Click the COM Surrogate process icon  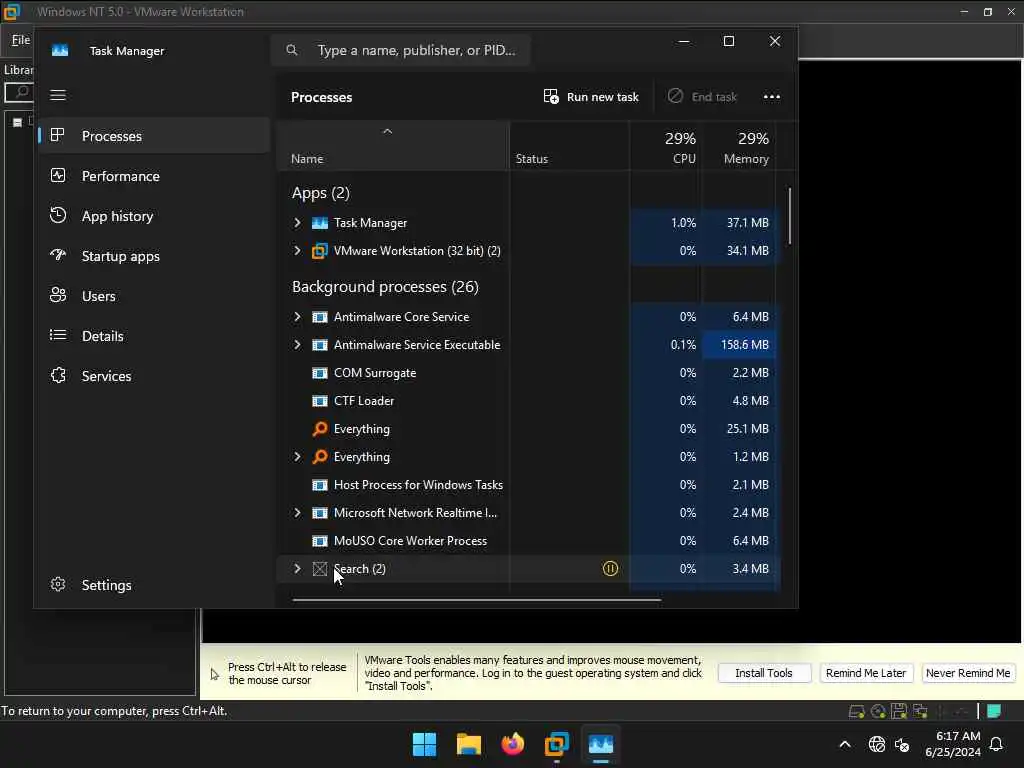tap(319, 373)
